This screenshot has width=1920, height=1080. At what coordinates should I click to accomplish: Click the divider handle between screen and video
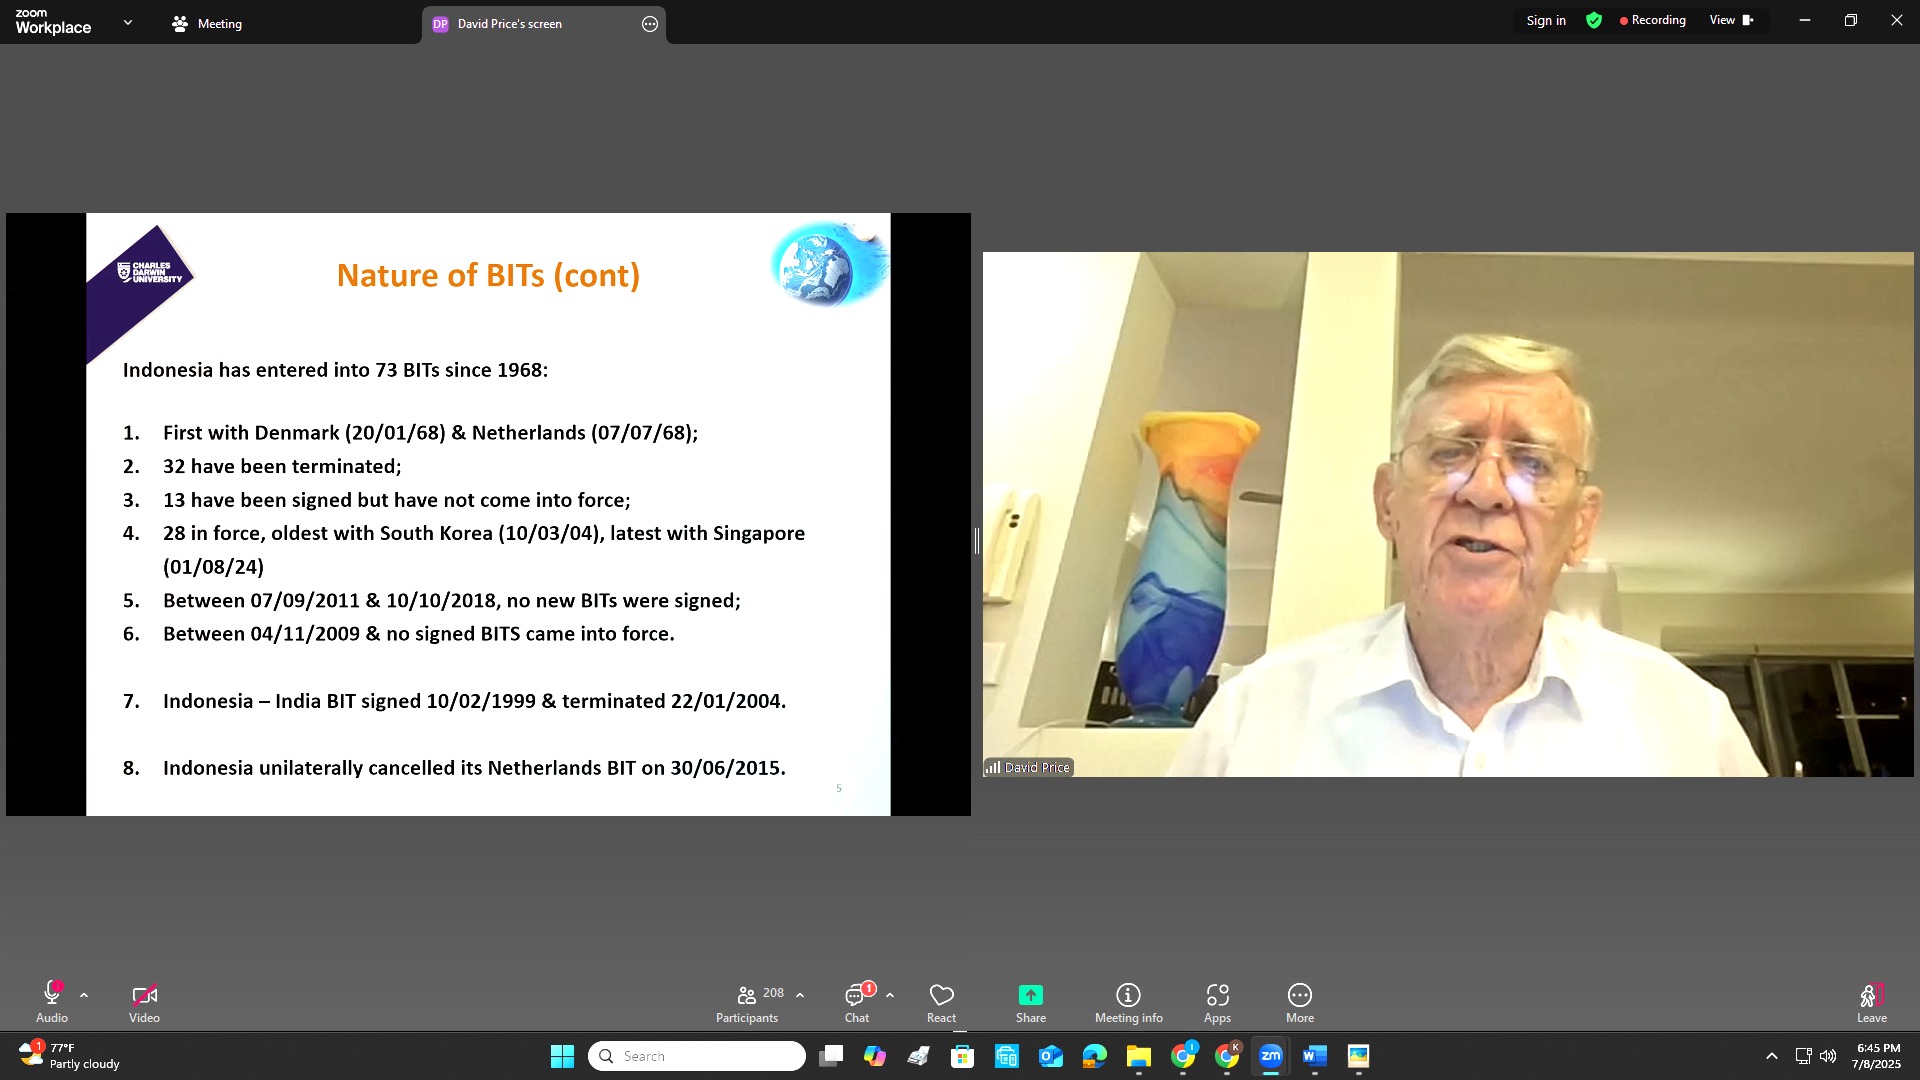pos(976,541)
